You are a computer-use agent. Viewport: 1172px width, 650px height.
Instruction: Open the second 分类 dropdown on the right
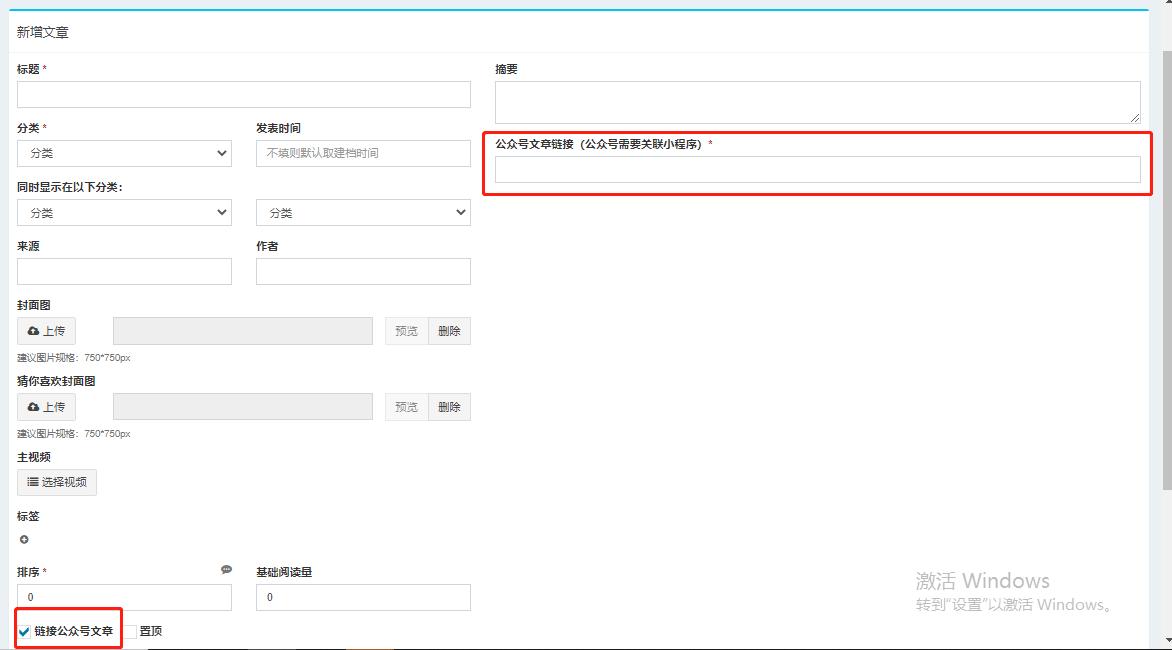point(363,212)
